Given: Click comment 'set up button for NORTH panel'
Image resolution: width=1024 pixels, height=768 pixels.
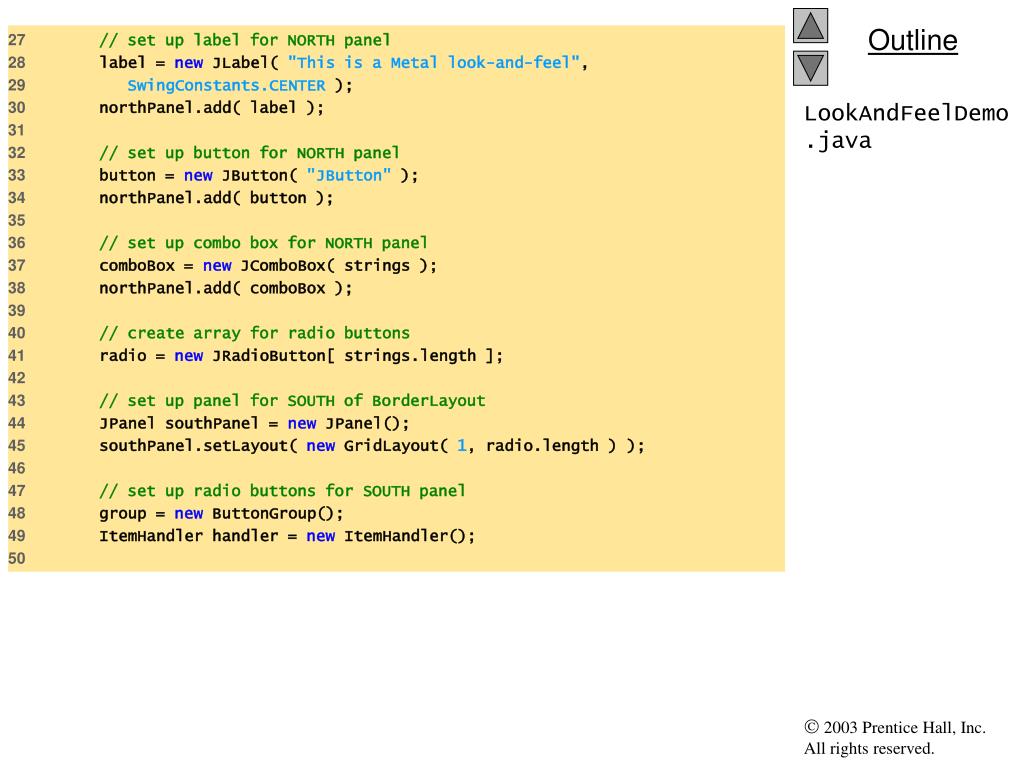Looking at the screenshot, I should point(249,153).
